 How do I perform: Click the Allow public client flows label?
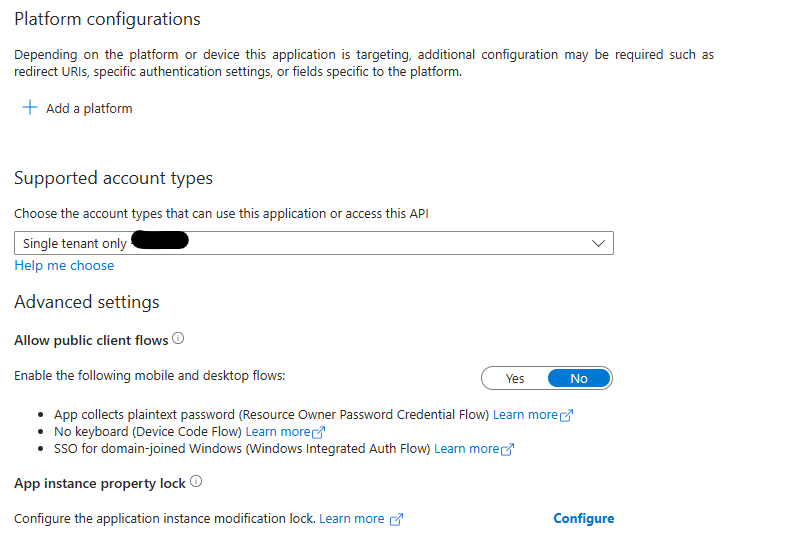[91, 340]
